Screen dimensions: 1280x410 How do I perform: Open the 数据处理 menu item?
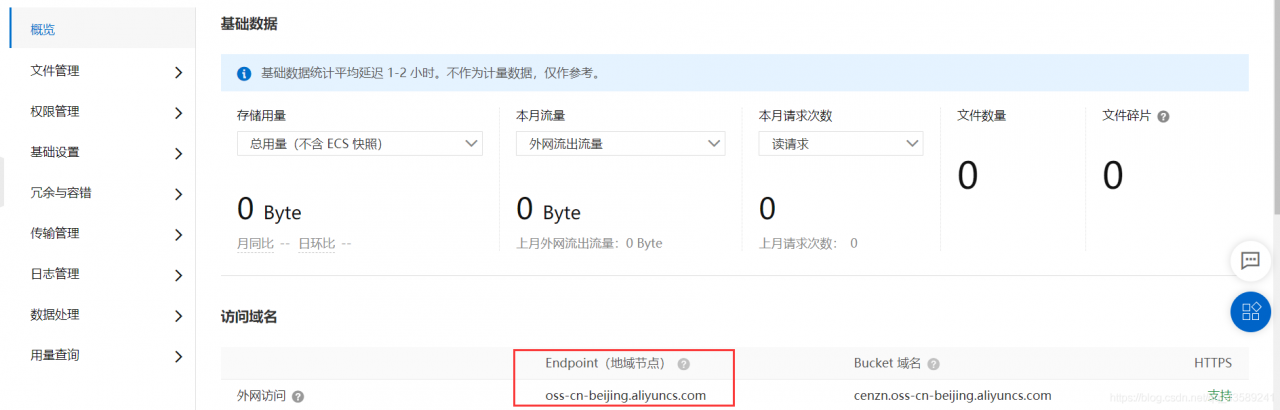(55, 315)
